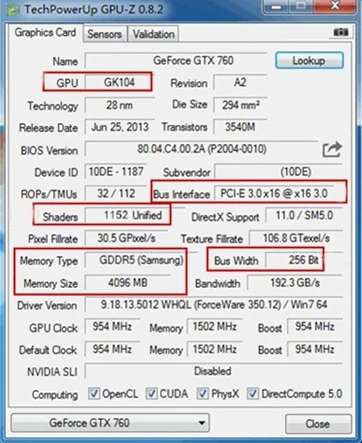This screenshot has height=443, width=362.
Task: Click the Transistors field 3540M
Action: click(x=240, y=127)
